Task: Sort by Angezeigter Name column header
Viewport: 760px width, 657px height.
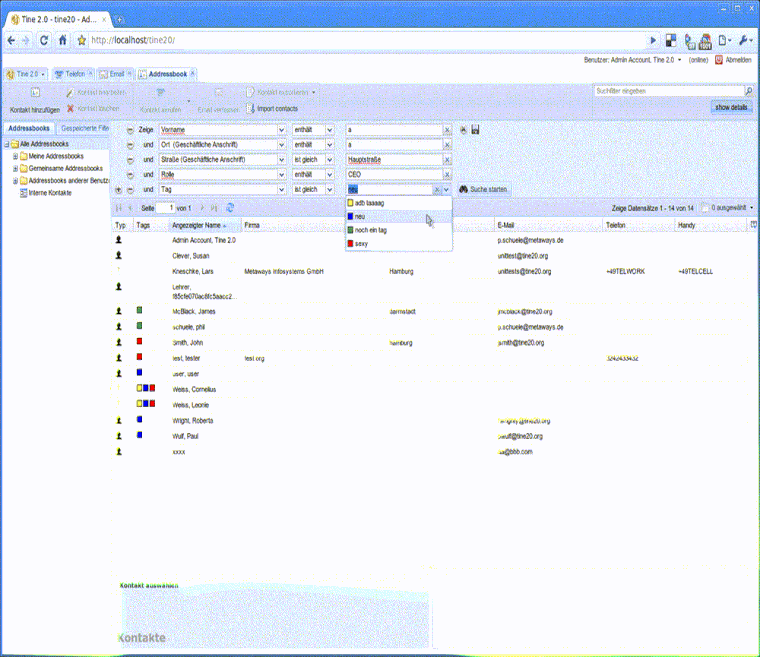Action: pyautogui.click(x=206, y=225)
